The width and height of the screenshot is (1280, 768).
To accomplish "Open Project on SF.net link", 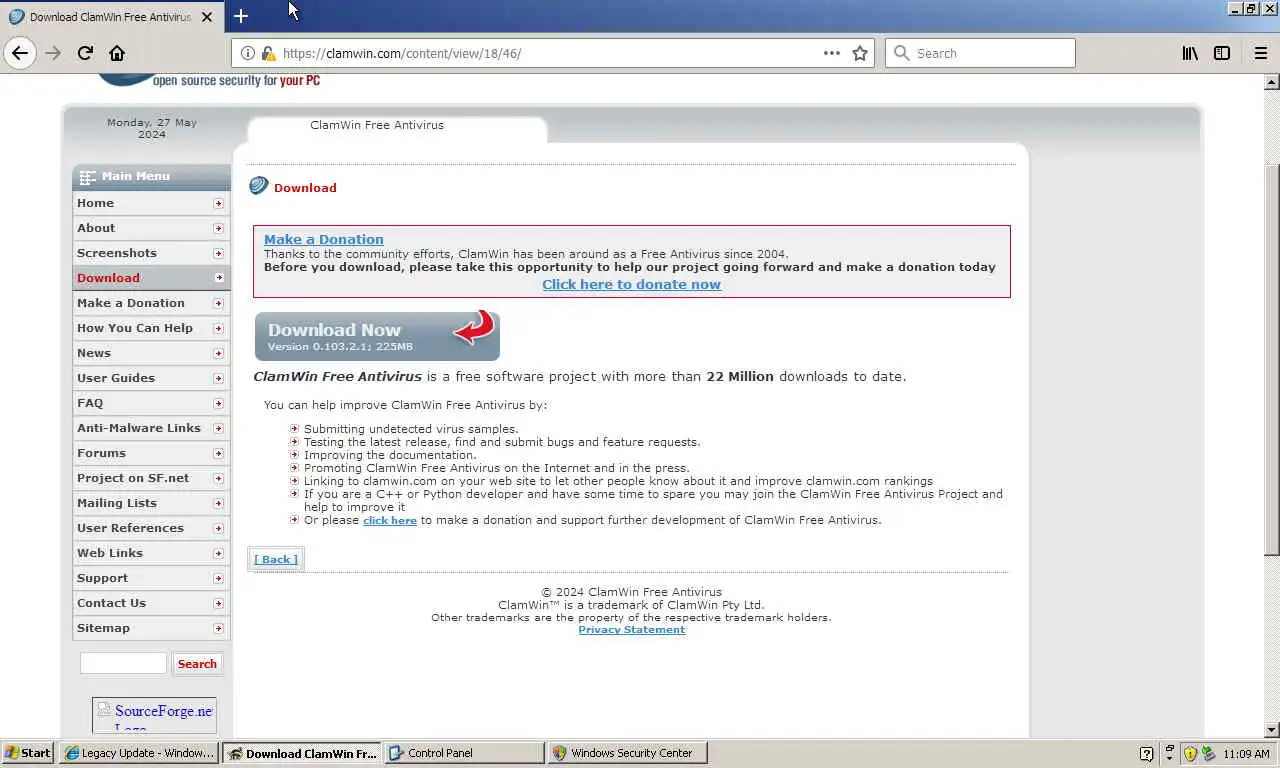I will [151, 478].
